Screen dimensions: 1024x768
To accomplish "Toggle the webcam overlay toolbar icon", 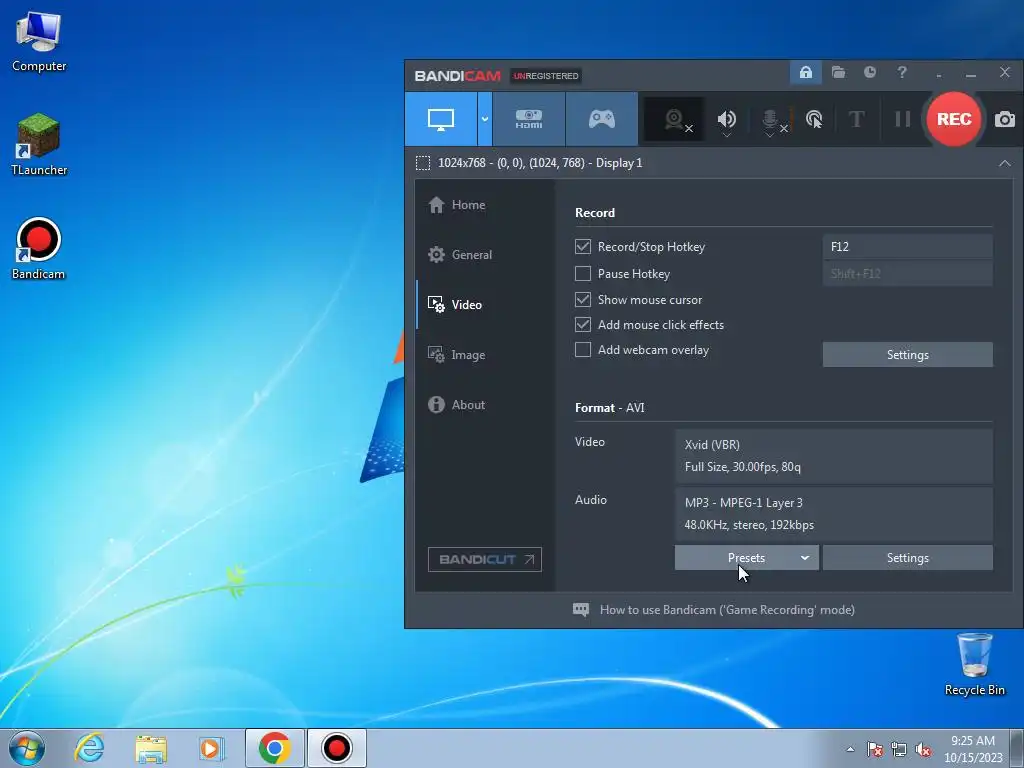I will pos(675,120).
